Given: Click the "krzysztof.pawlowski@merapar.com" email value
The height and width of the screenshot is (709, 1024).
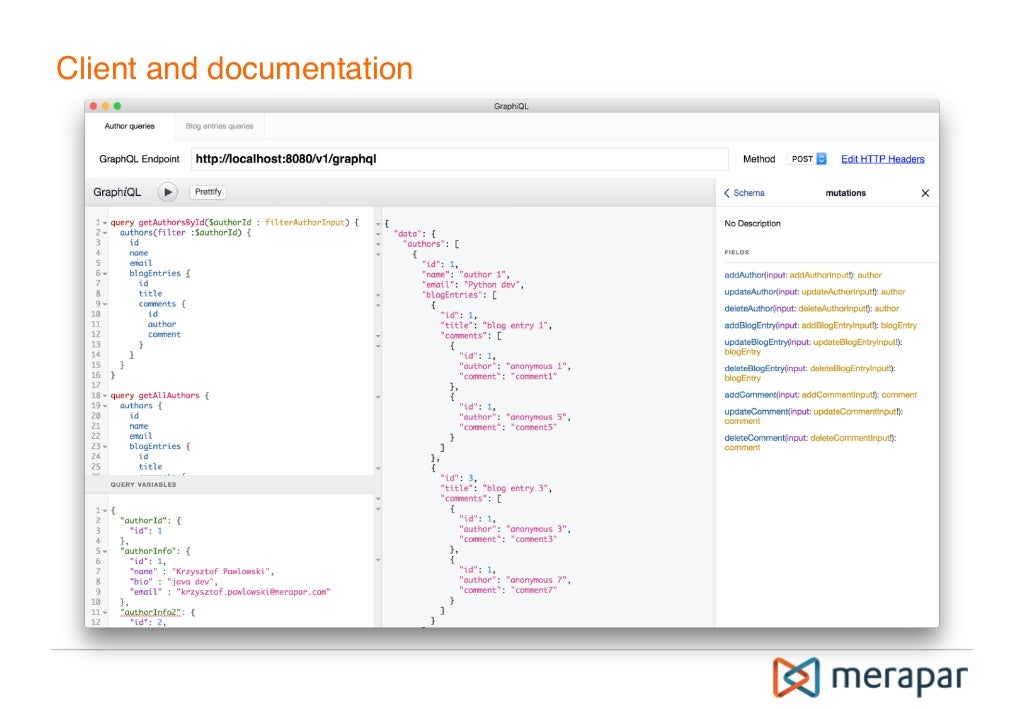Looking at the screenshot, I should click(255, 592).
